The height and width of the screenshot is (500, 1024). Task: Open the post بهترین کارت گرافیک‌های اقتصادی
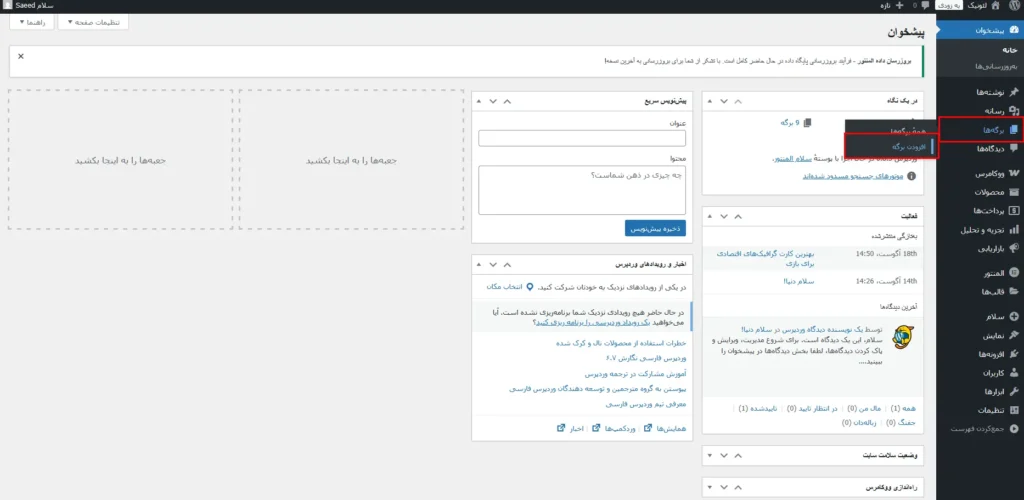765,258
